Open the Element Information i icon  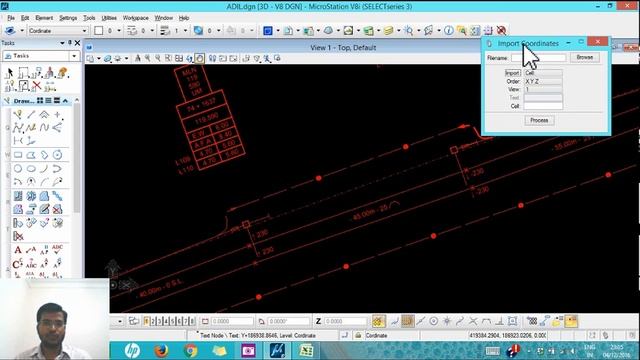[448, 31]
